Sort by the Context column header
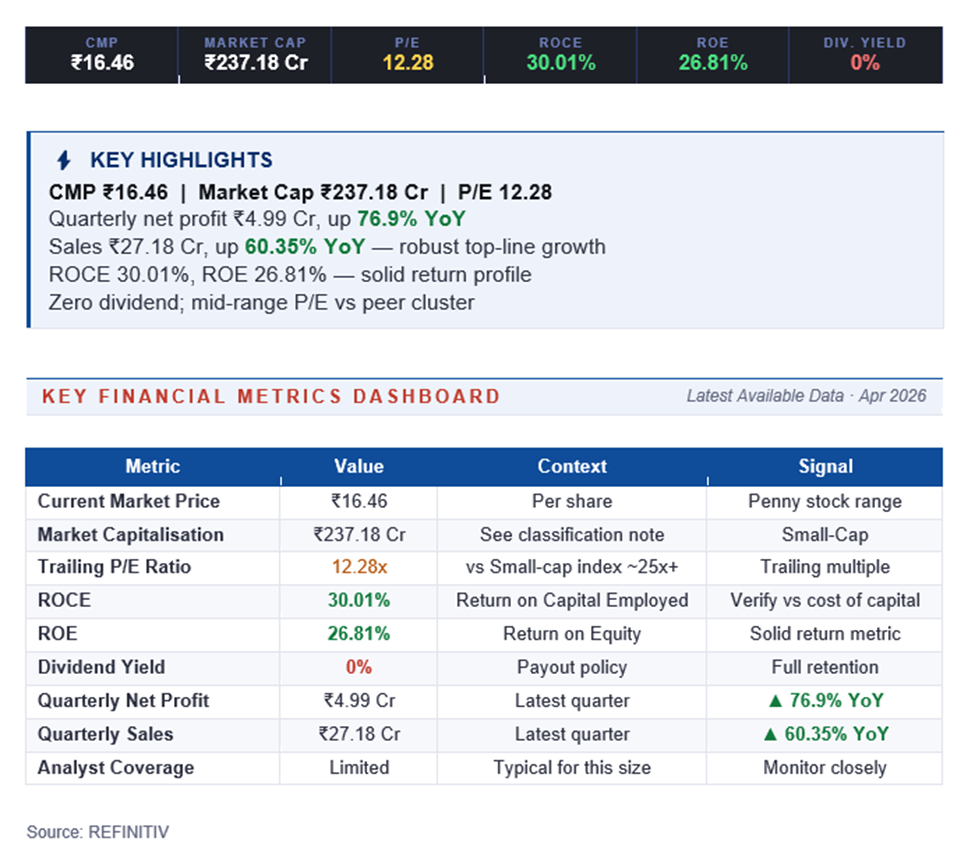The image size is (975, 852). click(x=572, y=466)
